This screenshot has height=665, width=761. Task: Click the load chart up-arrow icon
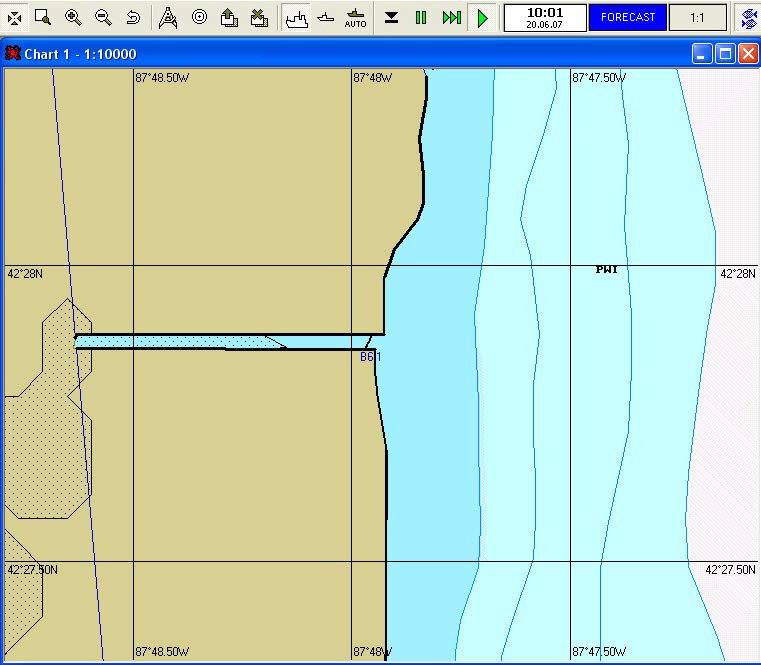coord(229,18)
